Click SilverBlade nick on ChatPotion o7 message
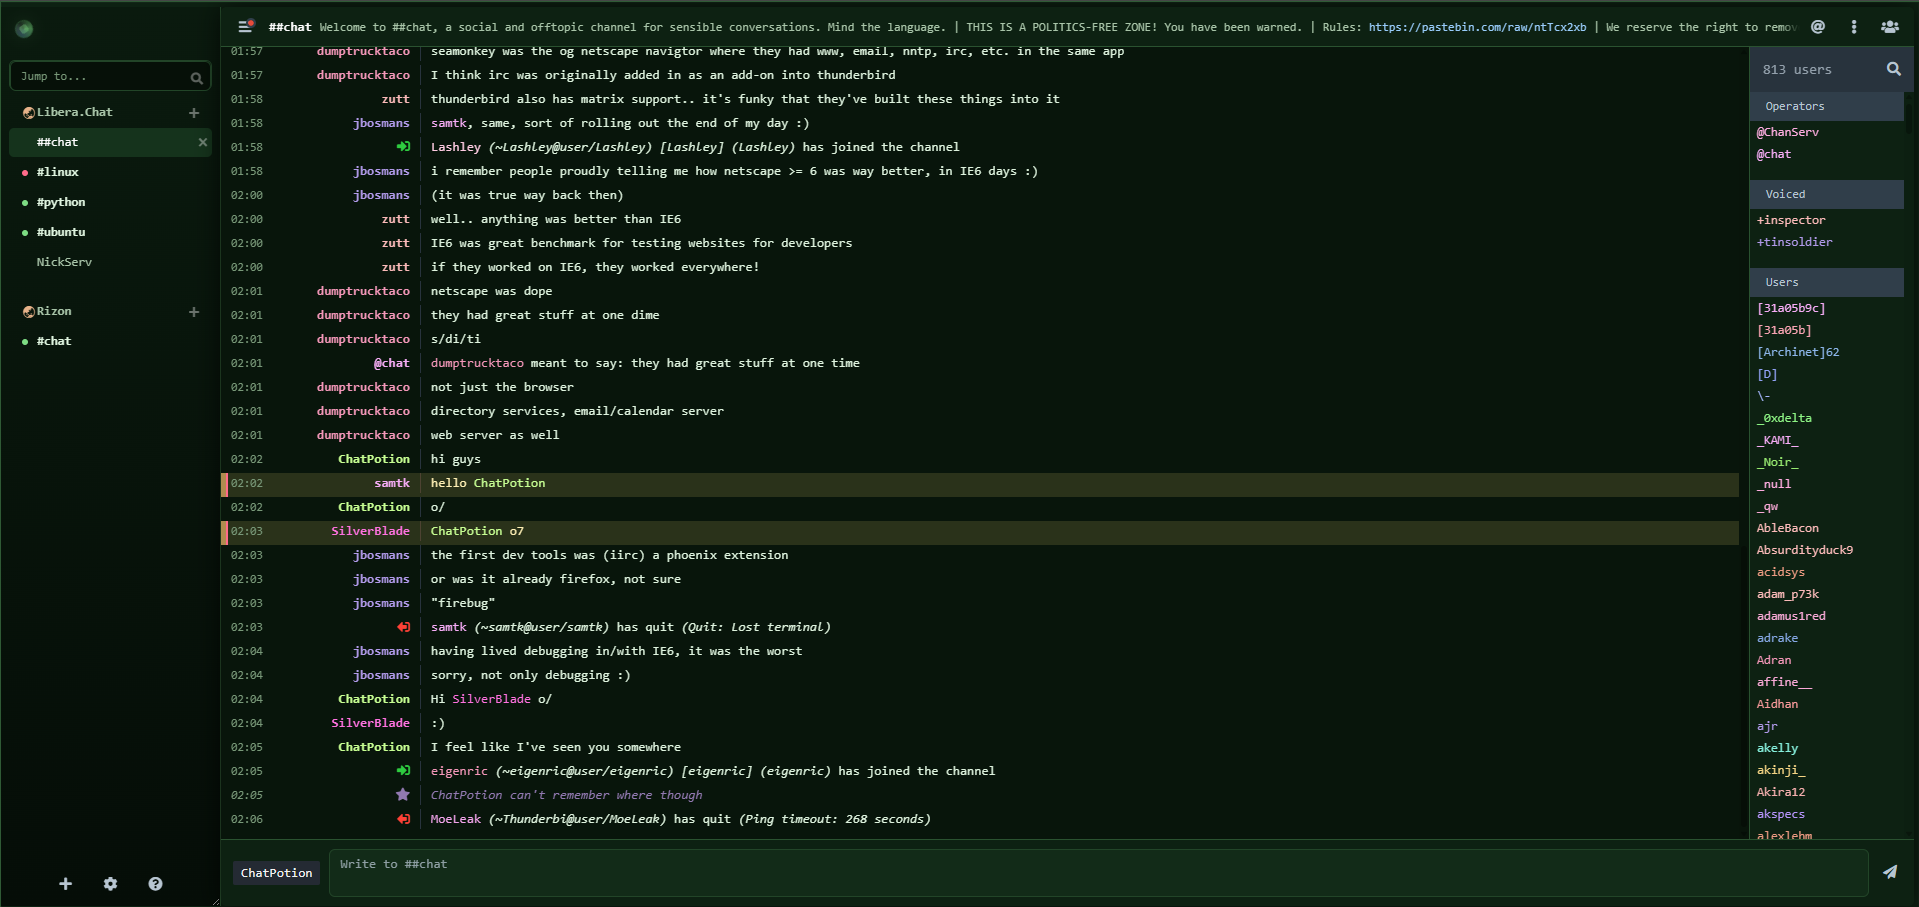 371,531
